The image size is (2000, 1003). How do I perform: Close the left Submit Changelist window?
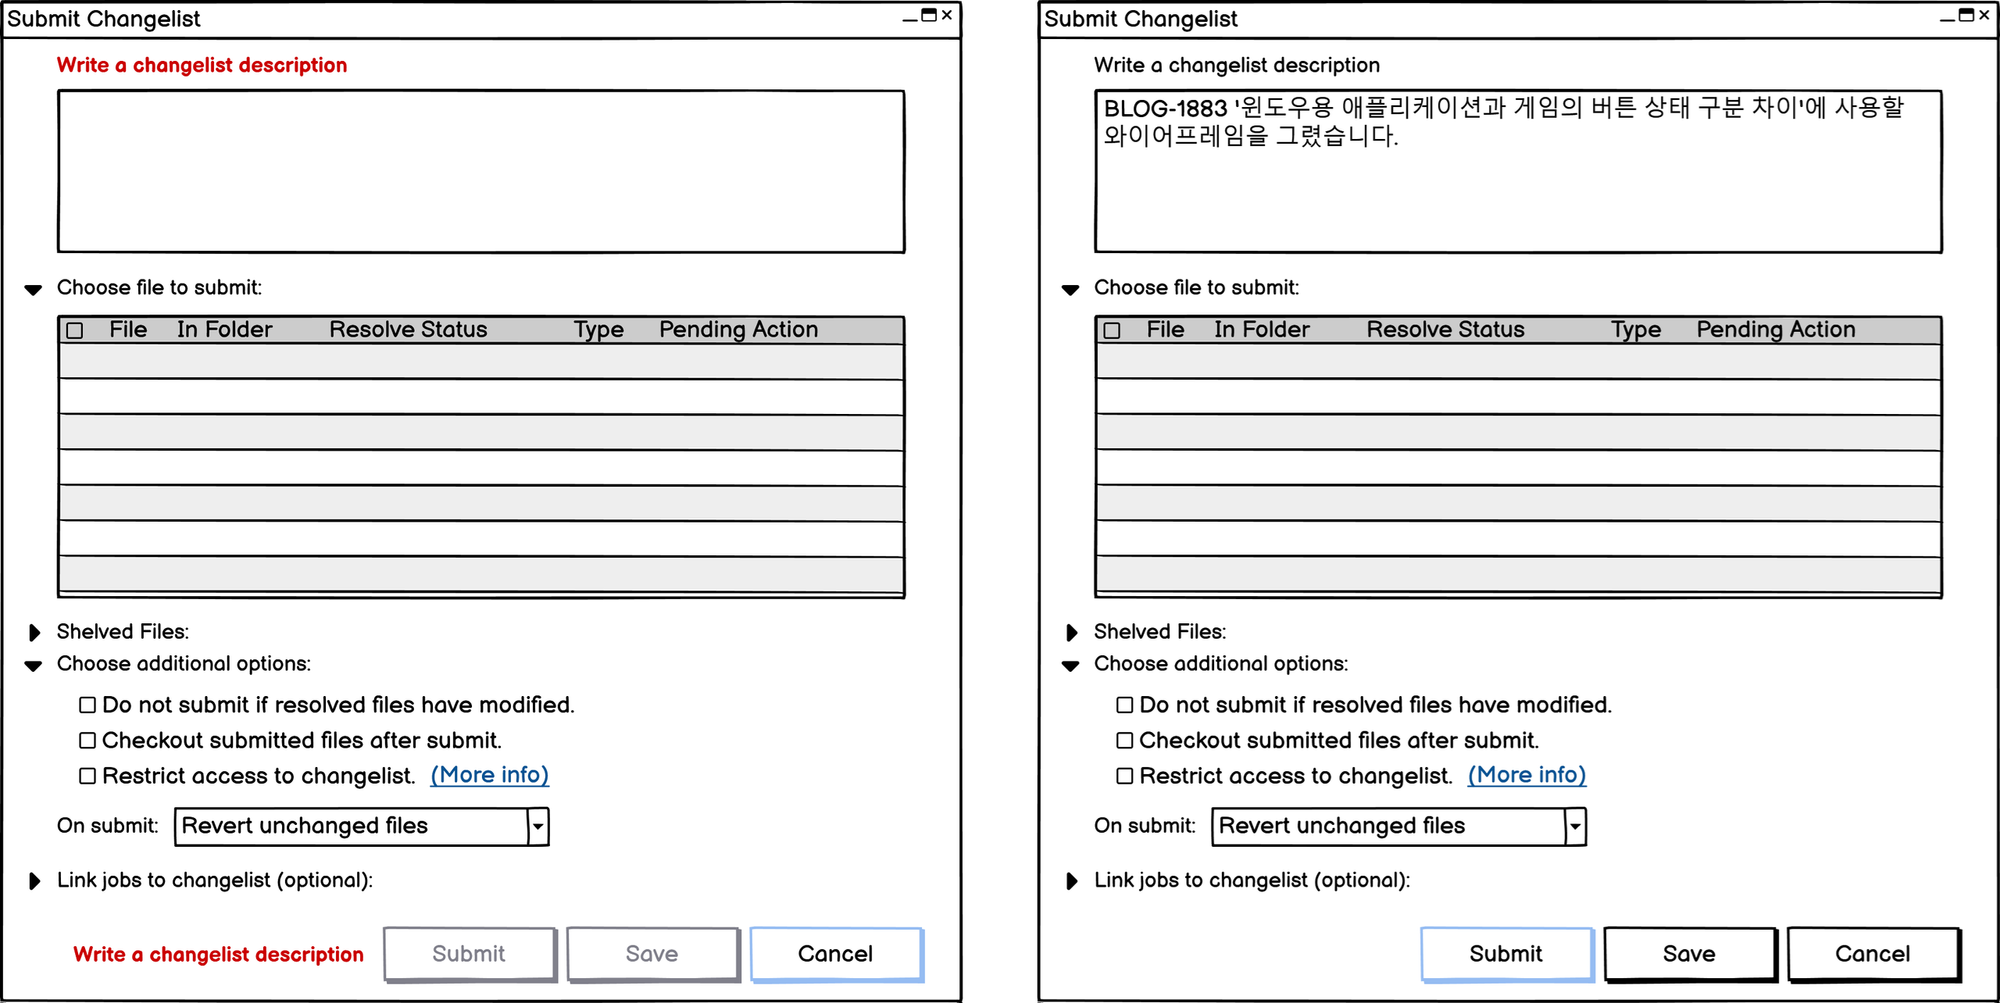pos(947,15)
